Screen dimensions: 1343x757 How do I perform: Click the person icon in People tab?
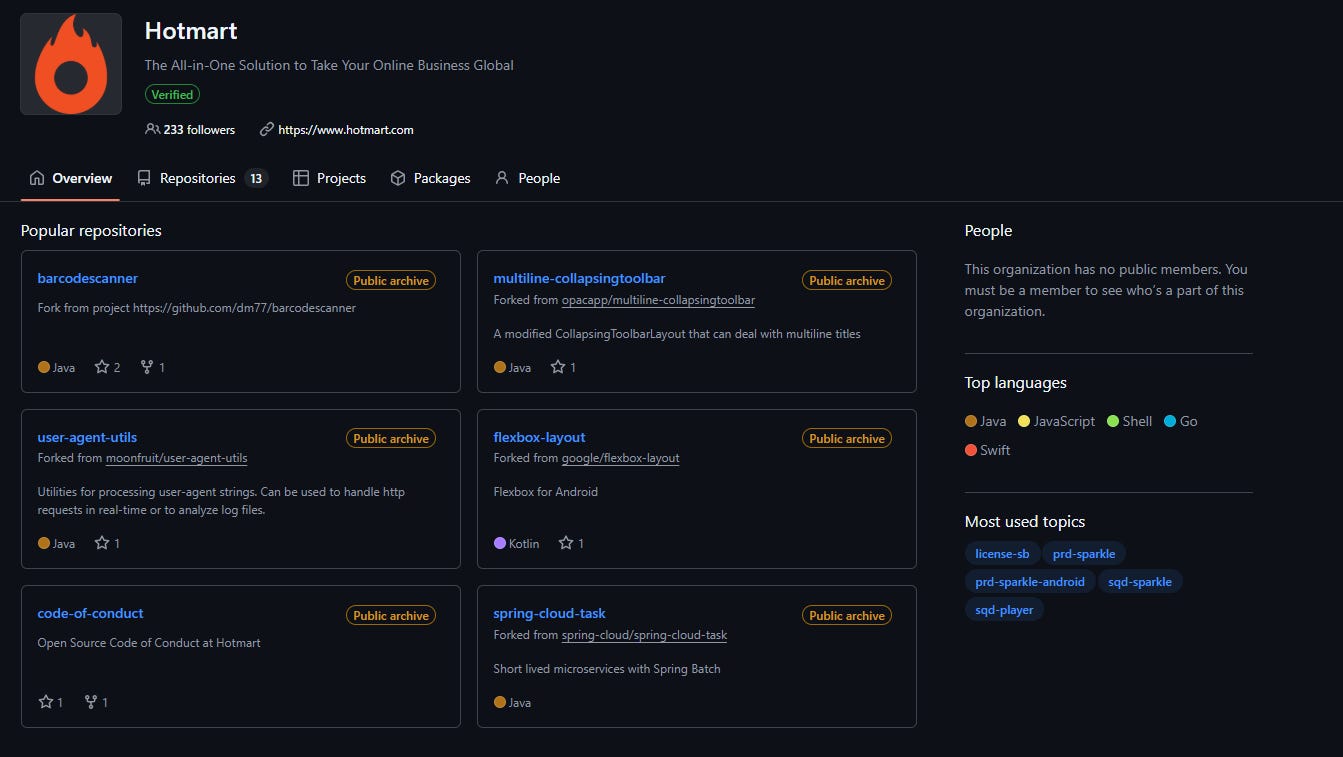tap(502, 178)
